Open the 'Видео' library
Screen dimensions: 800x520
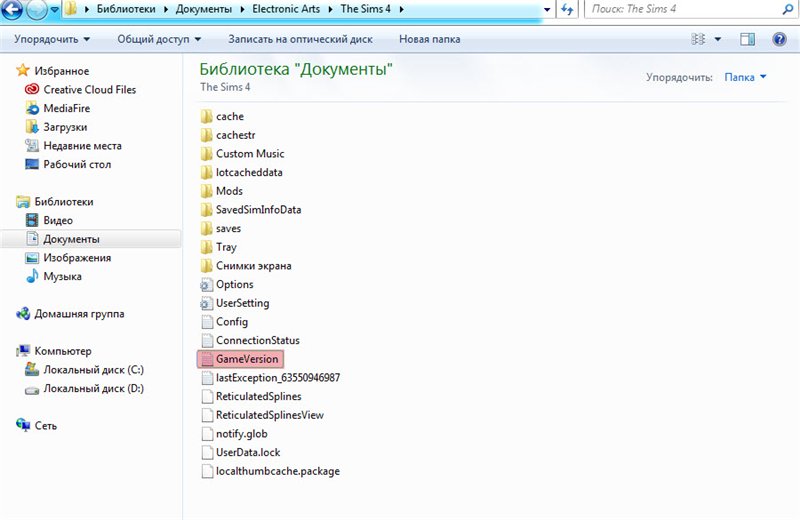(x=58, y=220)
